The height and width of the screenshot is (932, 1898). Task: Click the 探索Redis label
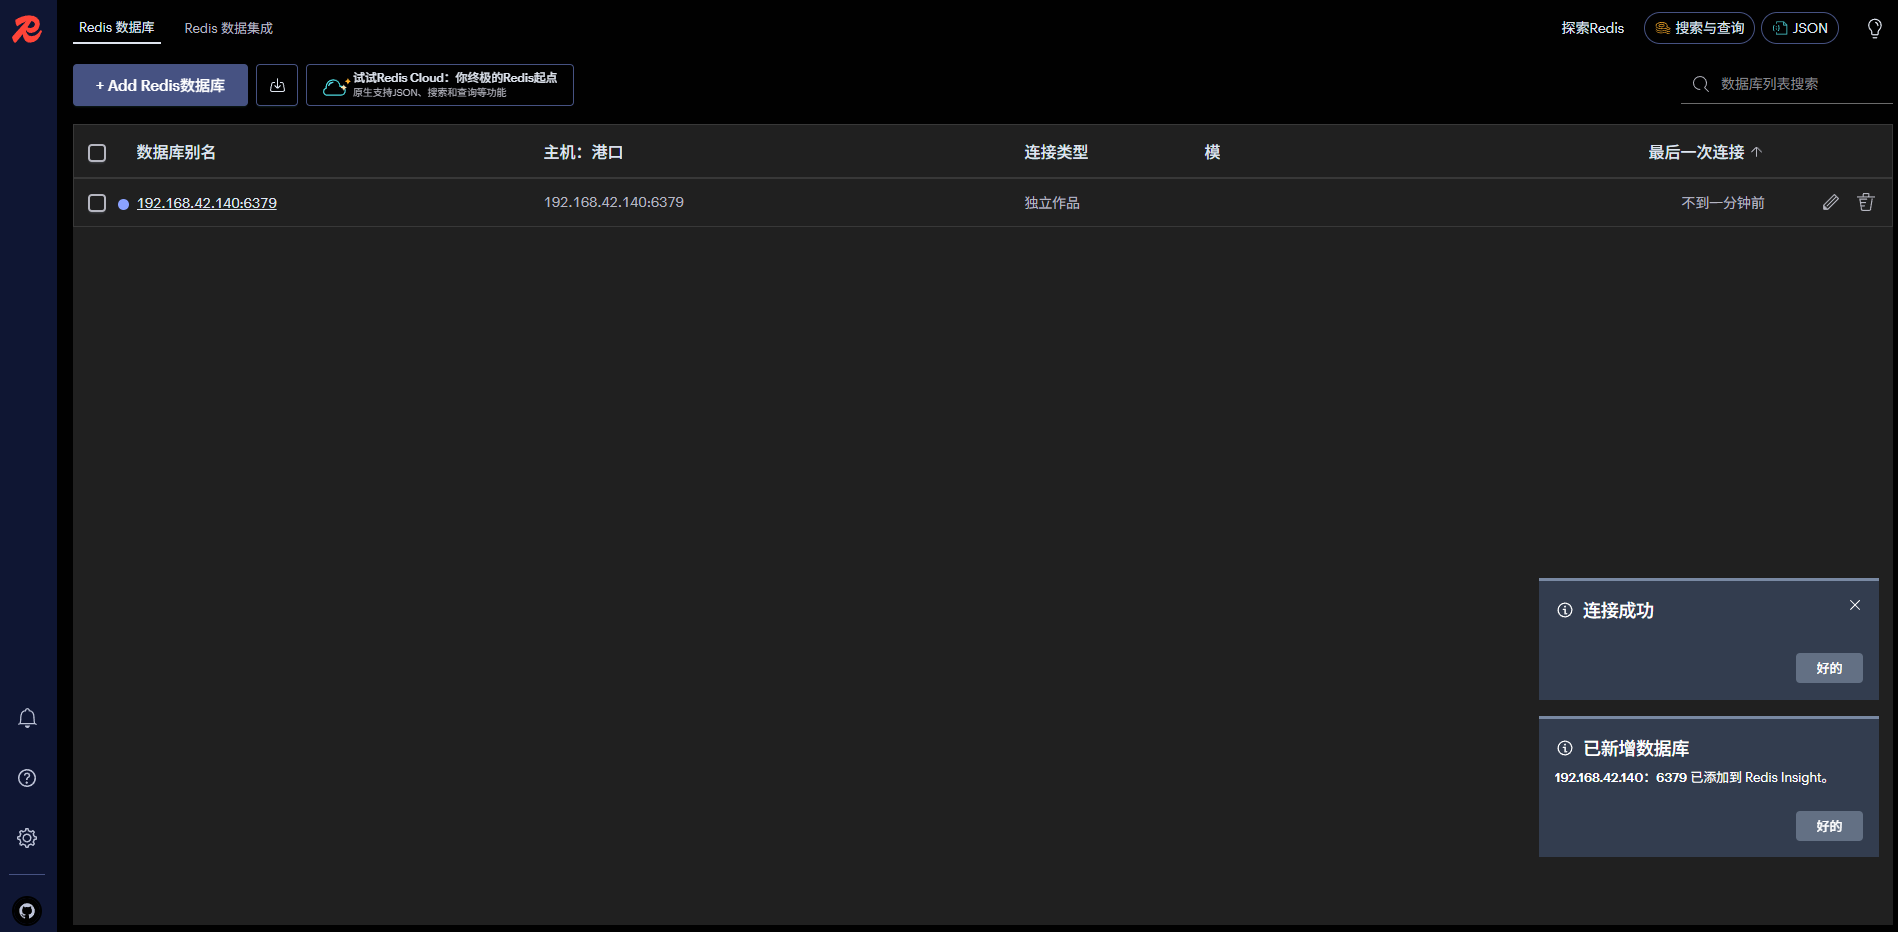pyautogui.click(x=1593, y=28)
